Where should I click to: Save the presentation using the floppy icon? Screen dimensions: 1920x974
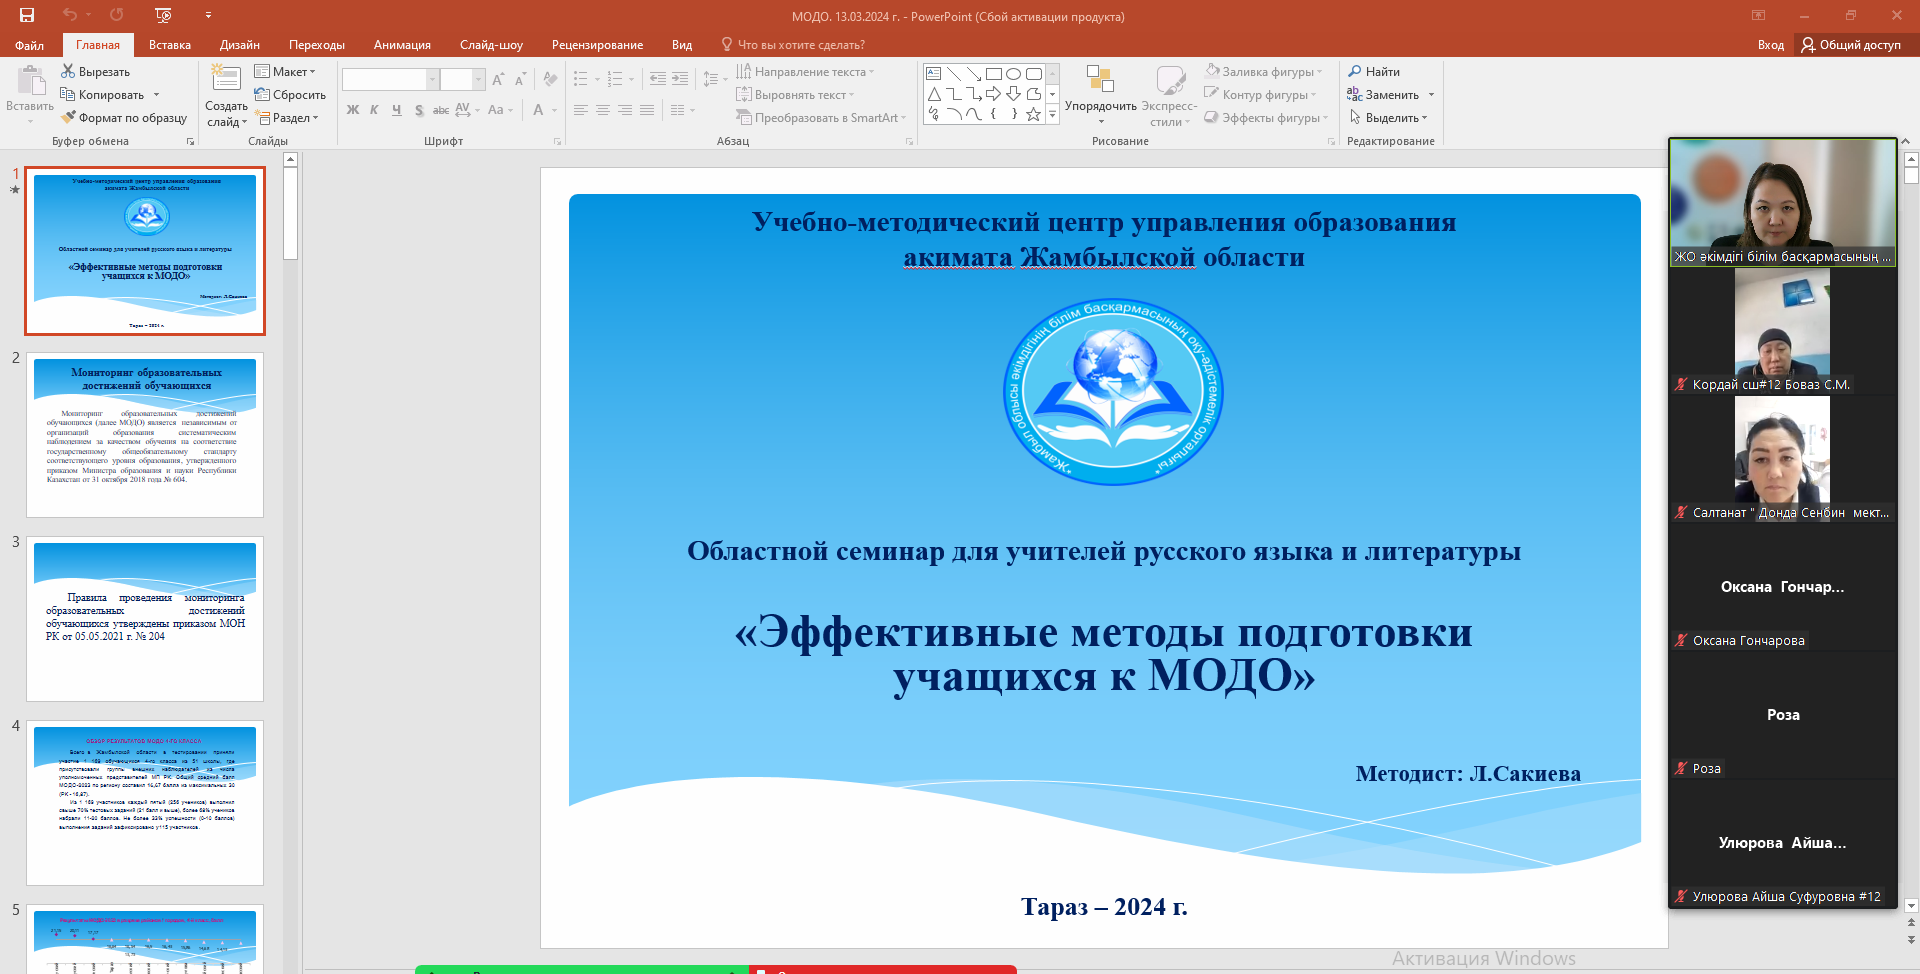tap(27, 15)
